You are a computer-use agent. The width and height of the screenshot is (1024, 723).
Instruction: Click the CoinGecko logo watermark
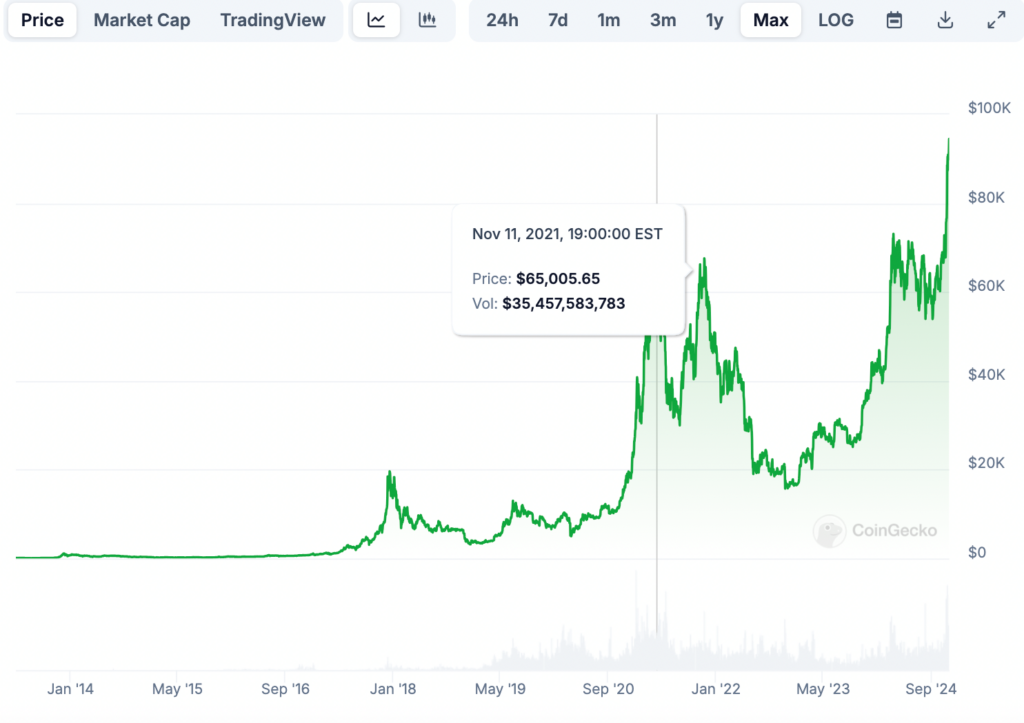876,531
